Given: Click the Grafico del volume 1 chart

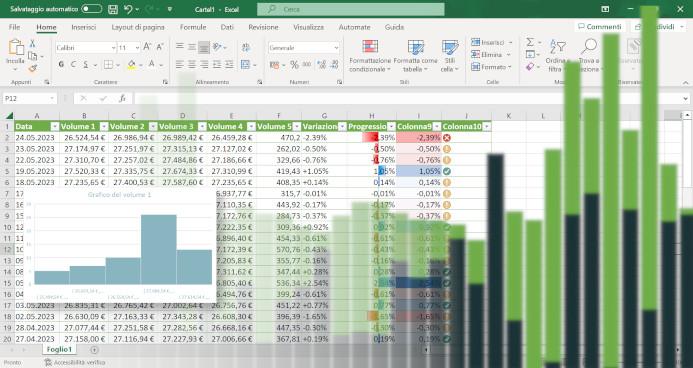Looking at the screenshot, I should tap(119, 245).
